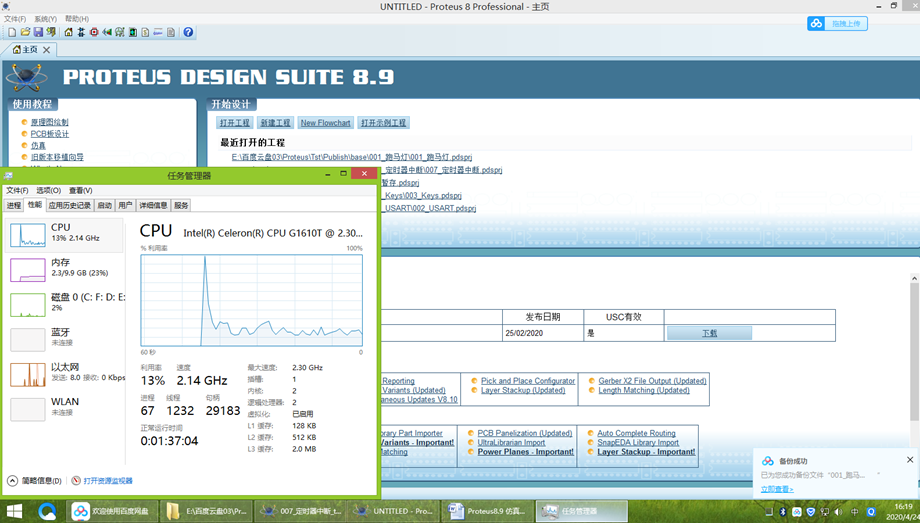920x524 pixels.
Task: Open Task Manager 文件(F) menu
Action: coord(17,190)
